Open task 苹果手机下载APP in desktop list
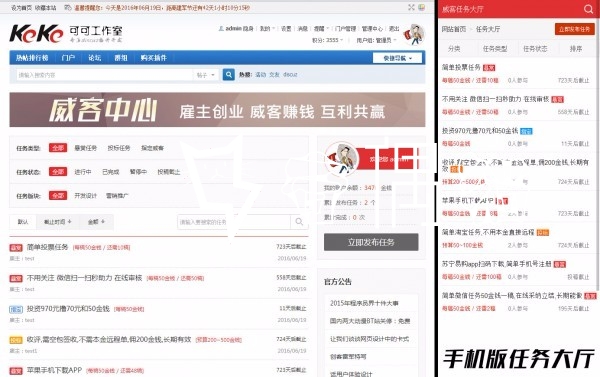 (54, 370)
